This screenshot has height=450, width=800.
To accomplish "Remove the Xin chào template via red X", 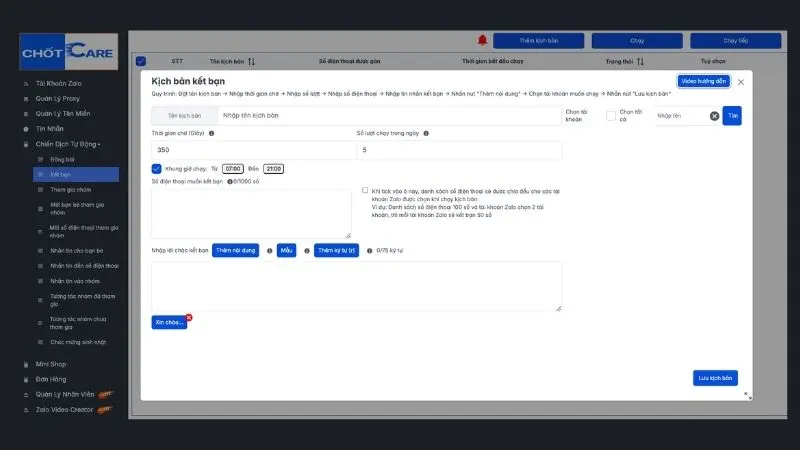I will (189, 317).
